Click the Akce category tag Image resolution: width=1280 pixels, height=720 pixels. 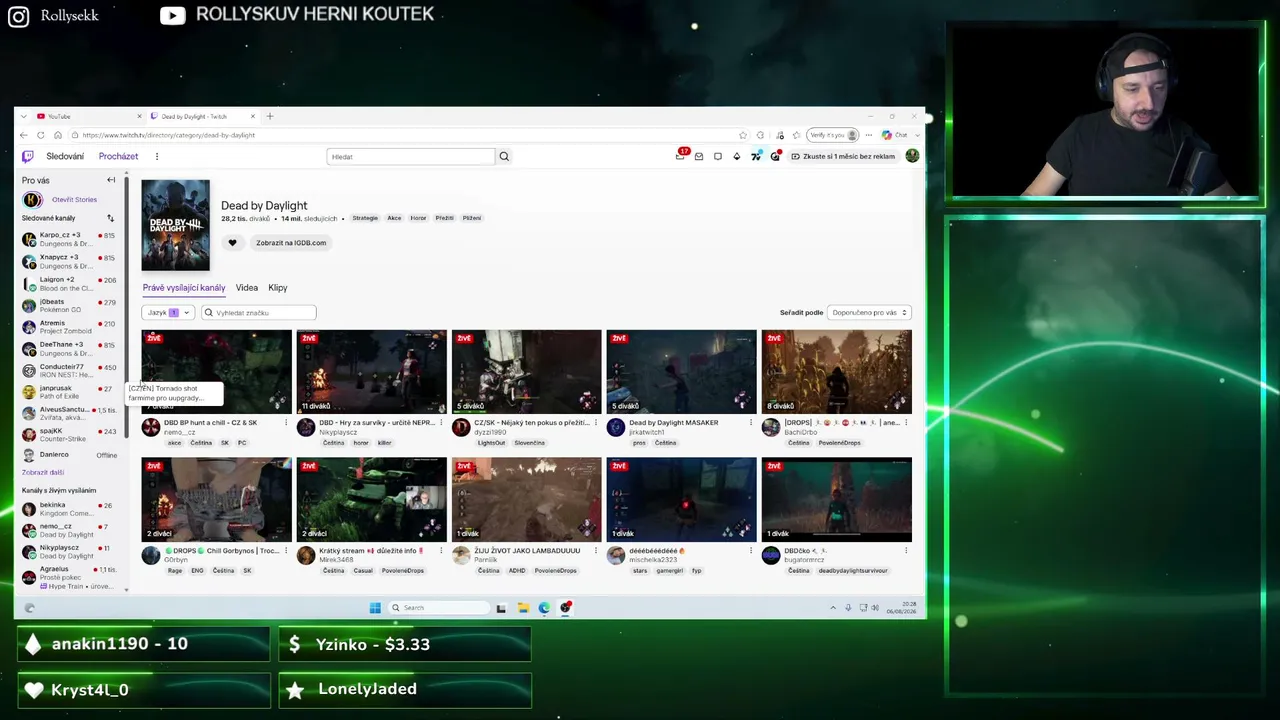point(394,218)
